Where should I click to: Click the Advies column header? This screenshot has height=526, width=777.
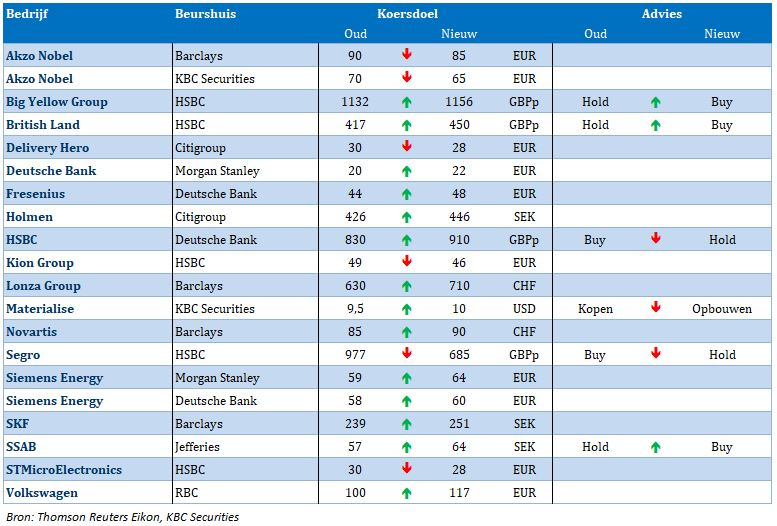click(x=662, y=14)
